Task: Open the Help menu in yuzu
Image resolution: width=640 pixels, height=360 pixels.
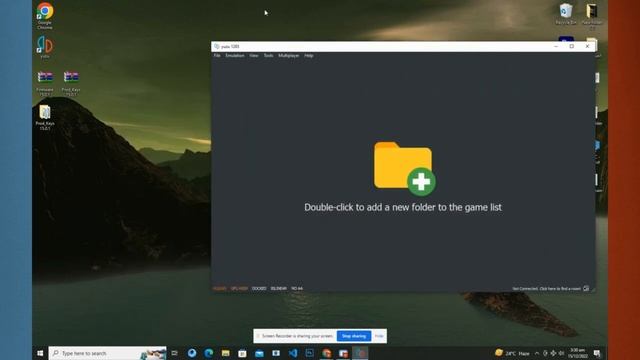Action: point(309,56)
